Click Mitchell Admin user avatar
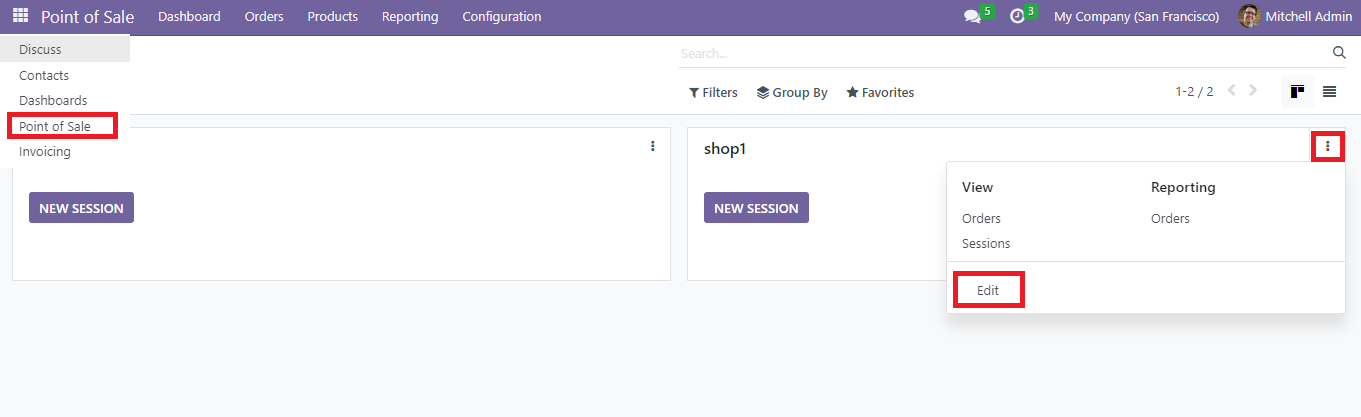 [1249, 17]
